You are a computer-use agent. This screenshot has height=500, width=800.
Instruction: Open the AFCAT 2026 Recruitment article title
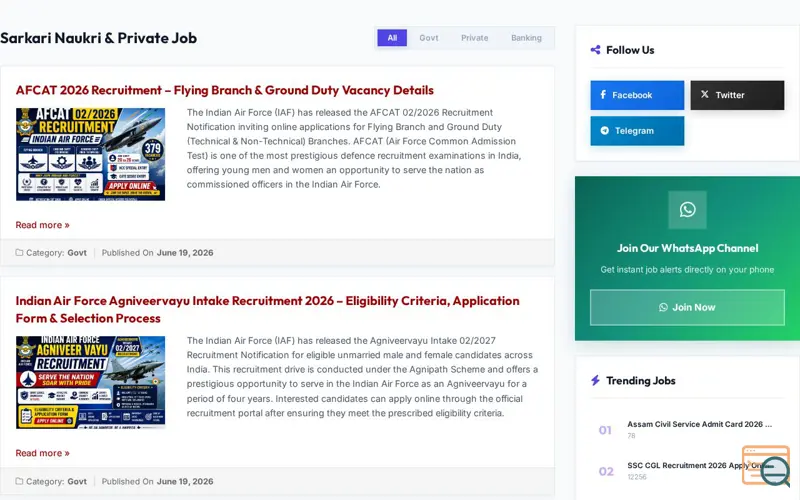pyautogui.click(x=224, y=90)
